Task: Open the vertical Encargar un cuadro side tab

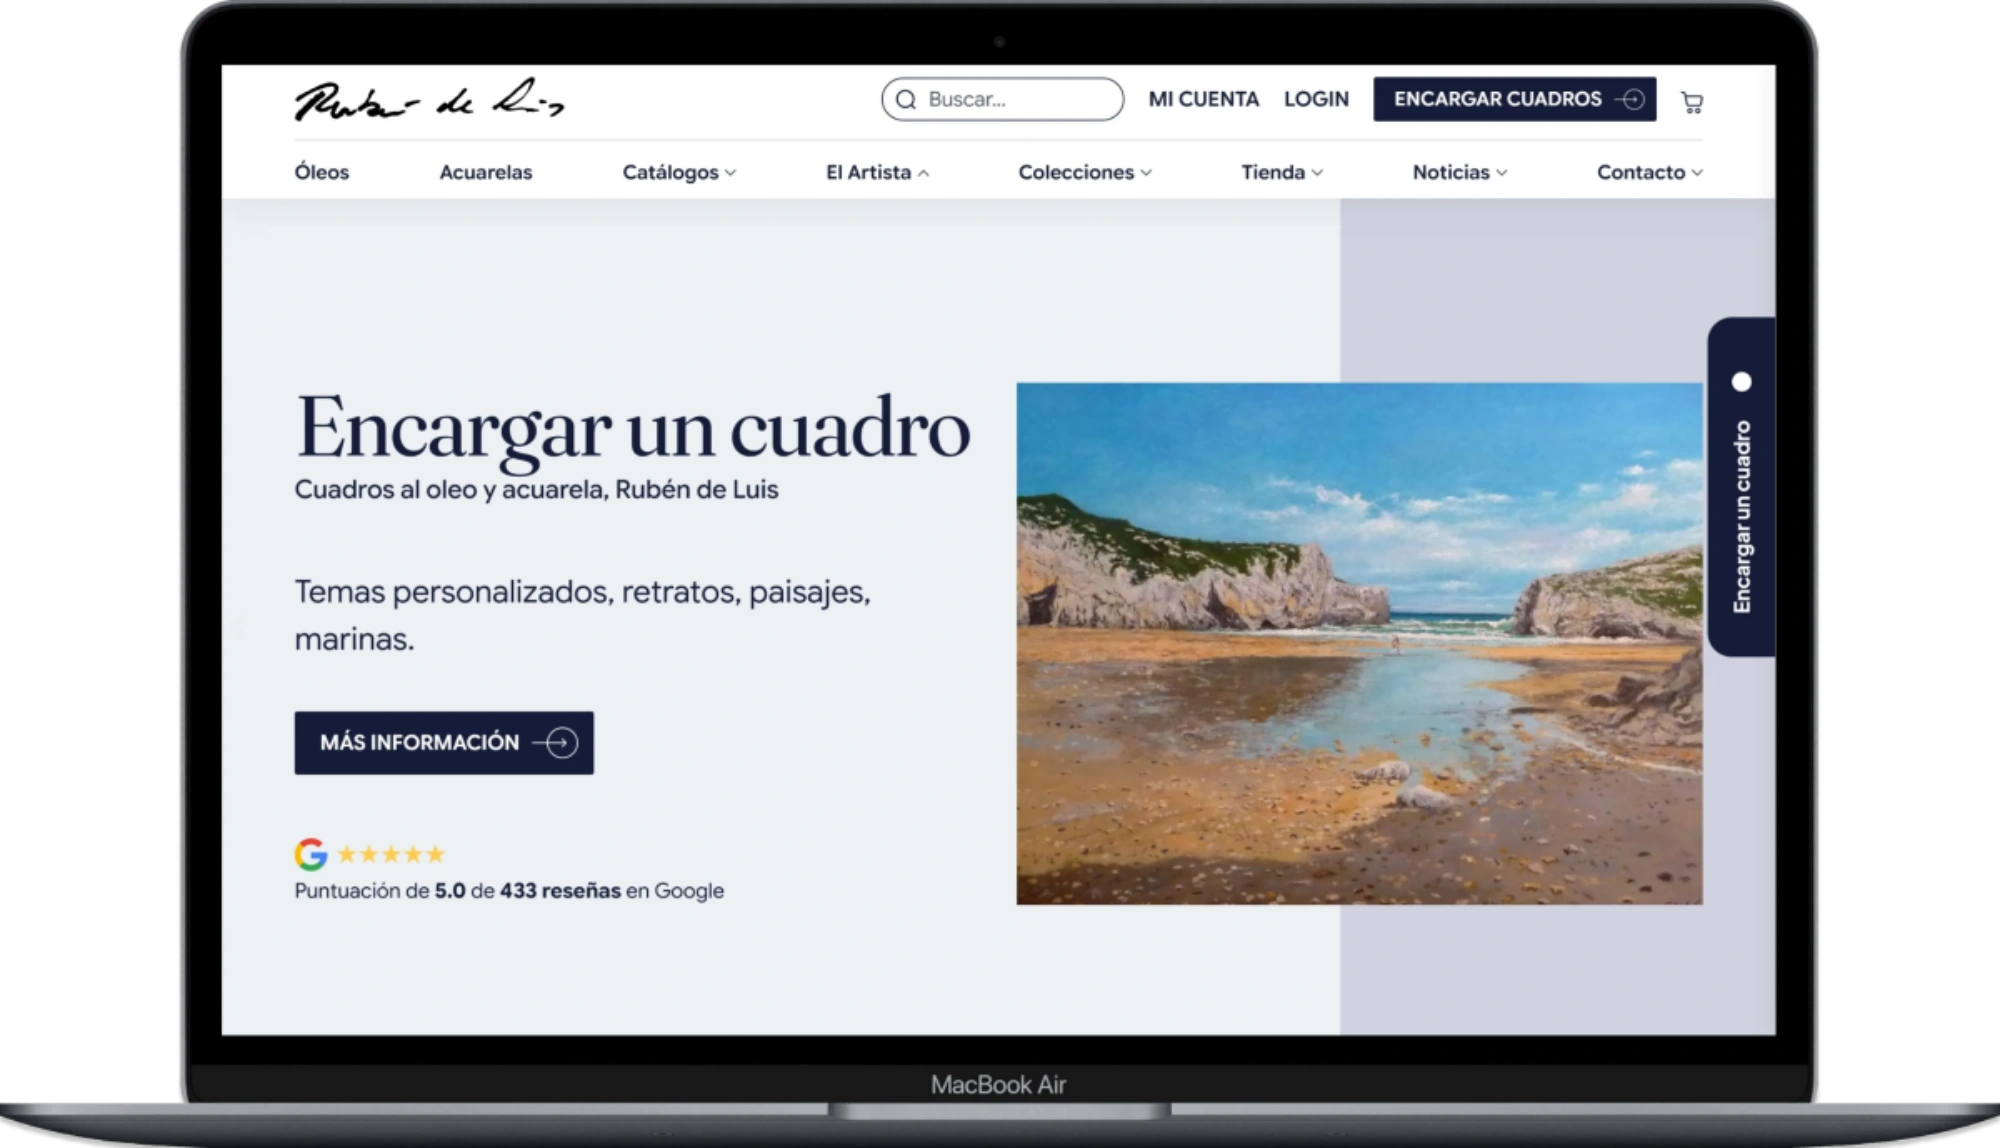Action: coord(1742,487)
